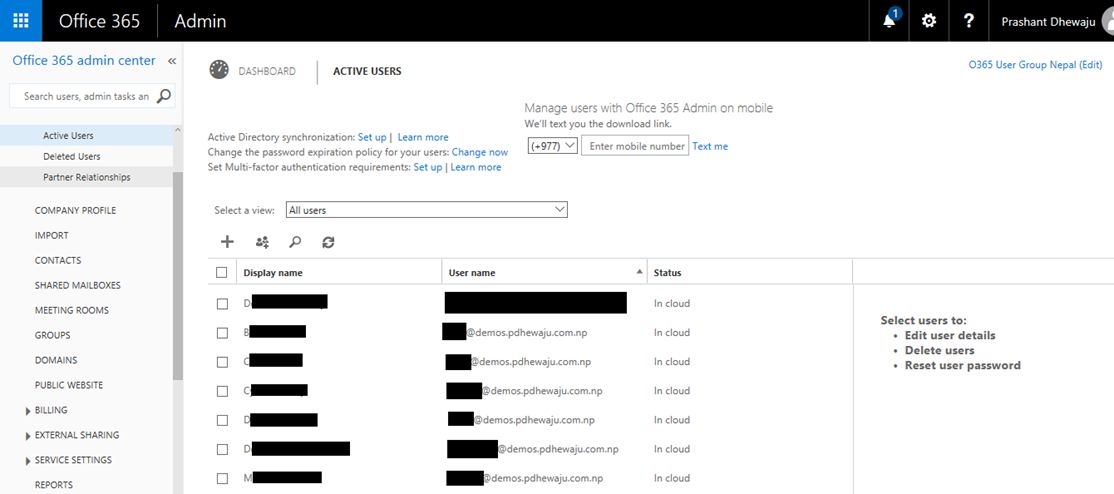This screenshot has height=494, width=1114.
Task: Open Company Profile in sidebar
Action: coord(75,210)
